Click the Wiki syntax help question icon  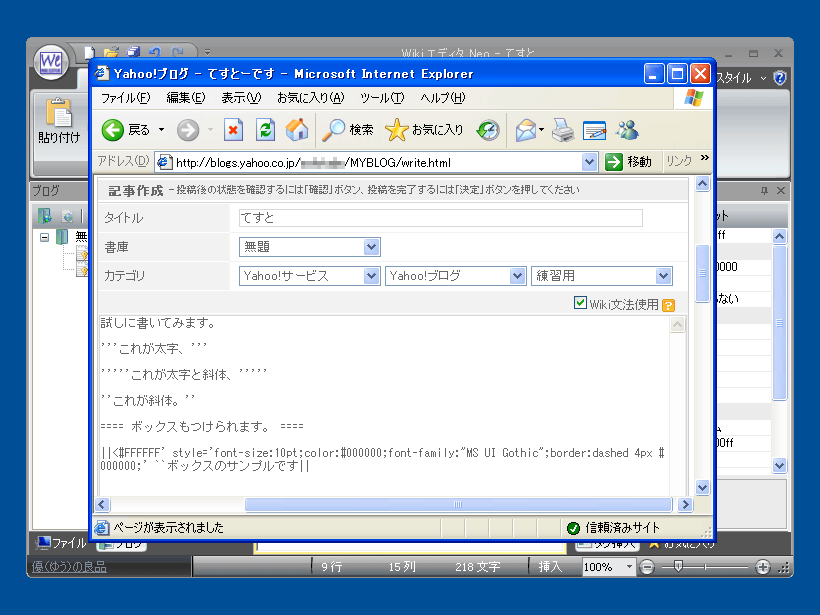[668, 305]
